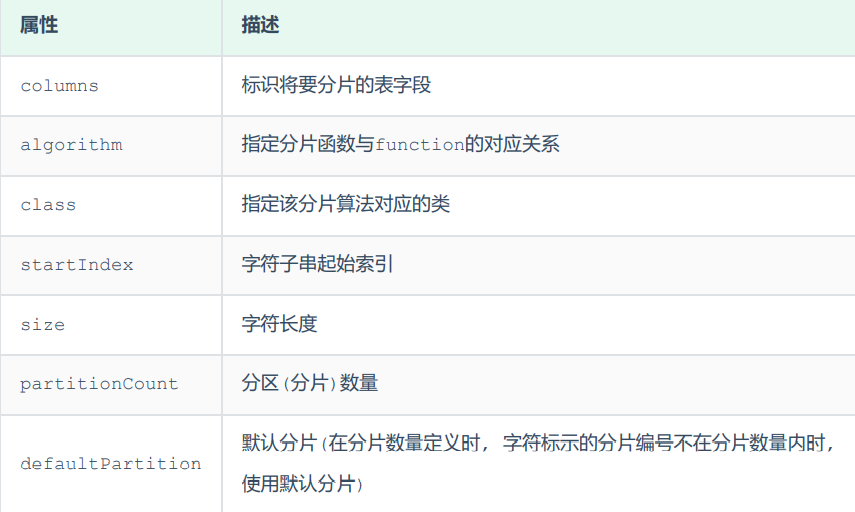Select the columns attribute cell
Screen dimensions: 855x512
[x=60, y=86]
